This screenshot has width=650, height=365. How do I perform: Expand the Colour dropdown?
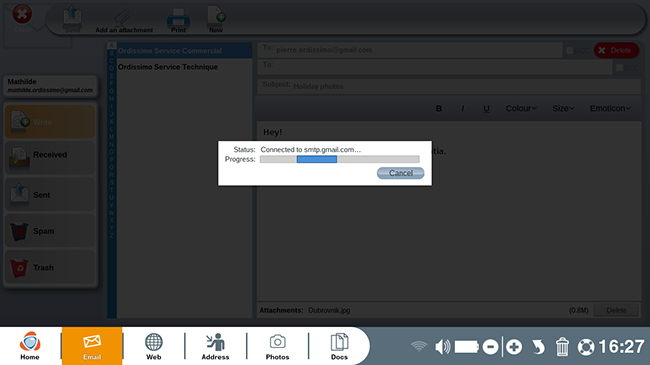coord(521,109)
